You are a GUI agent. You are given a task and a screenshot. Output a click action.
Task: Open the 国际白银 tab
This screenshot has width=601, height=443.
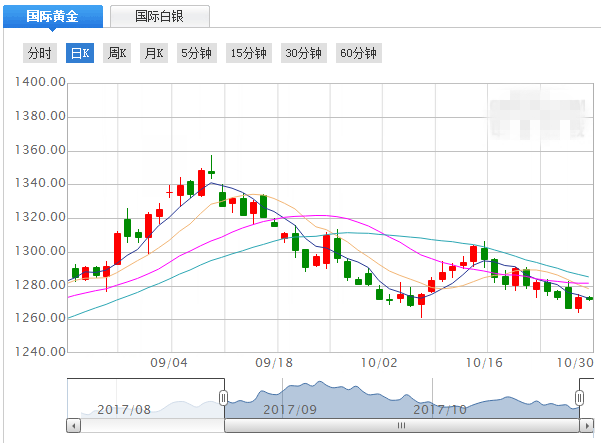[159, 16]
